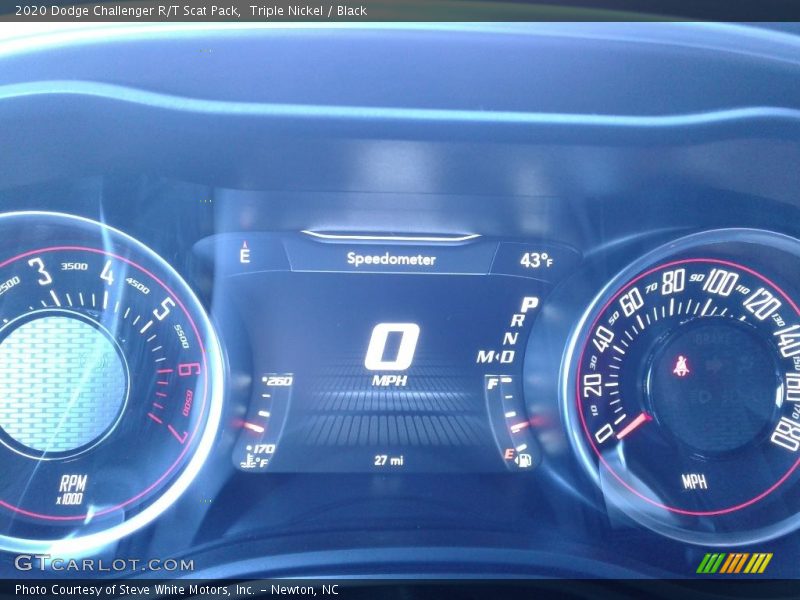This screenshot has width=800, height=600.
Task: Click the 2020 Dodge Challenger caption text
Action: click(190, 11)
